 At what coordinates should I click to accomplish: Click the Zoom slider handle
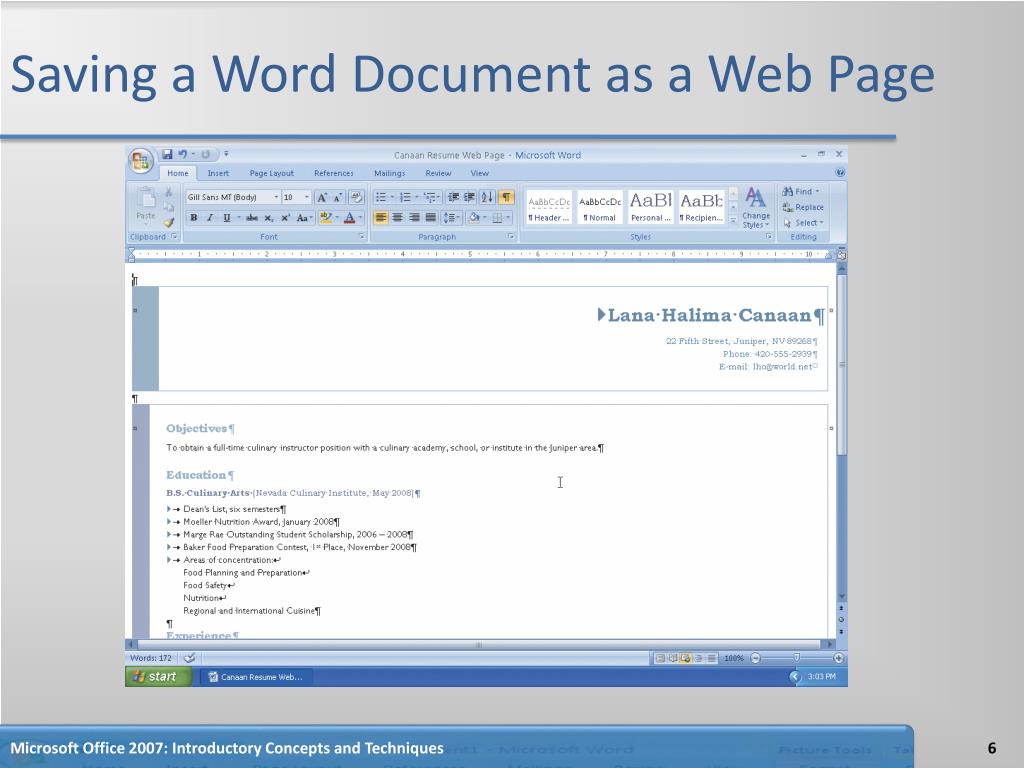796,658
